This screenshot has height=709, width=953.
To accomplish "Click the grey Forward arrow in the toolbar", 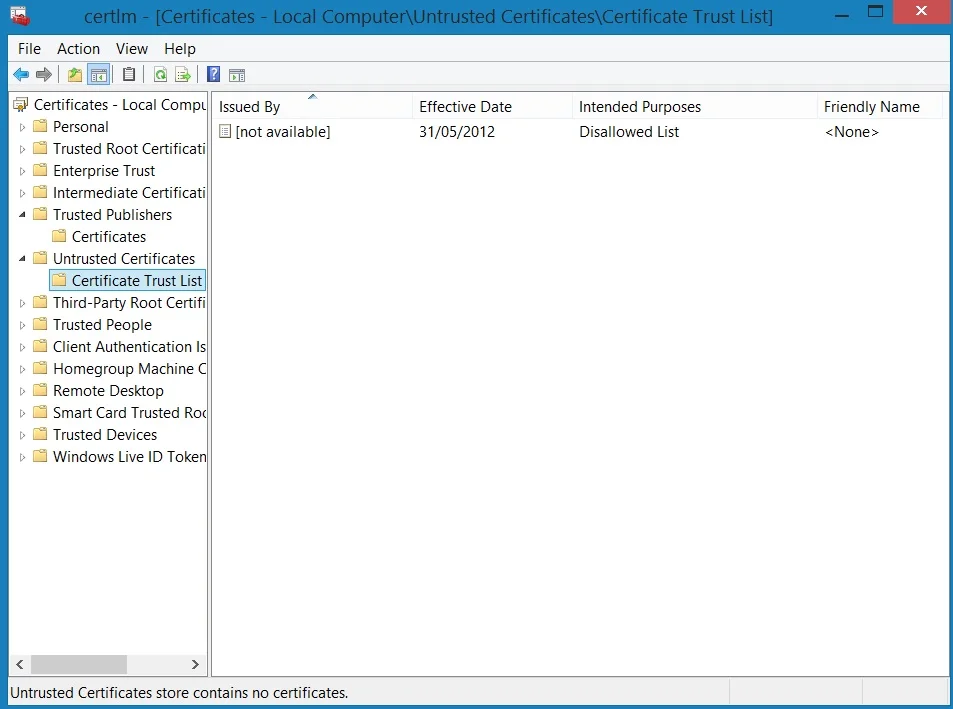I will [x=44, y=75].
